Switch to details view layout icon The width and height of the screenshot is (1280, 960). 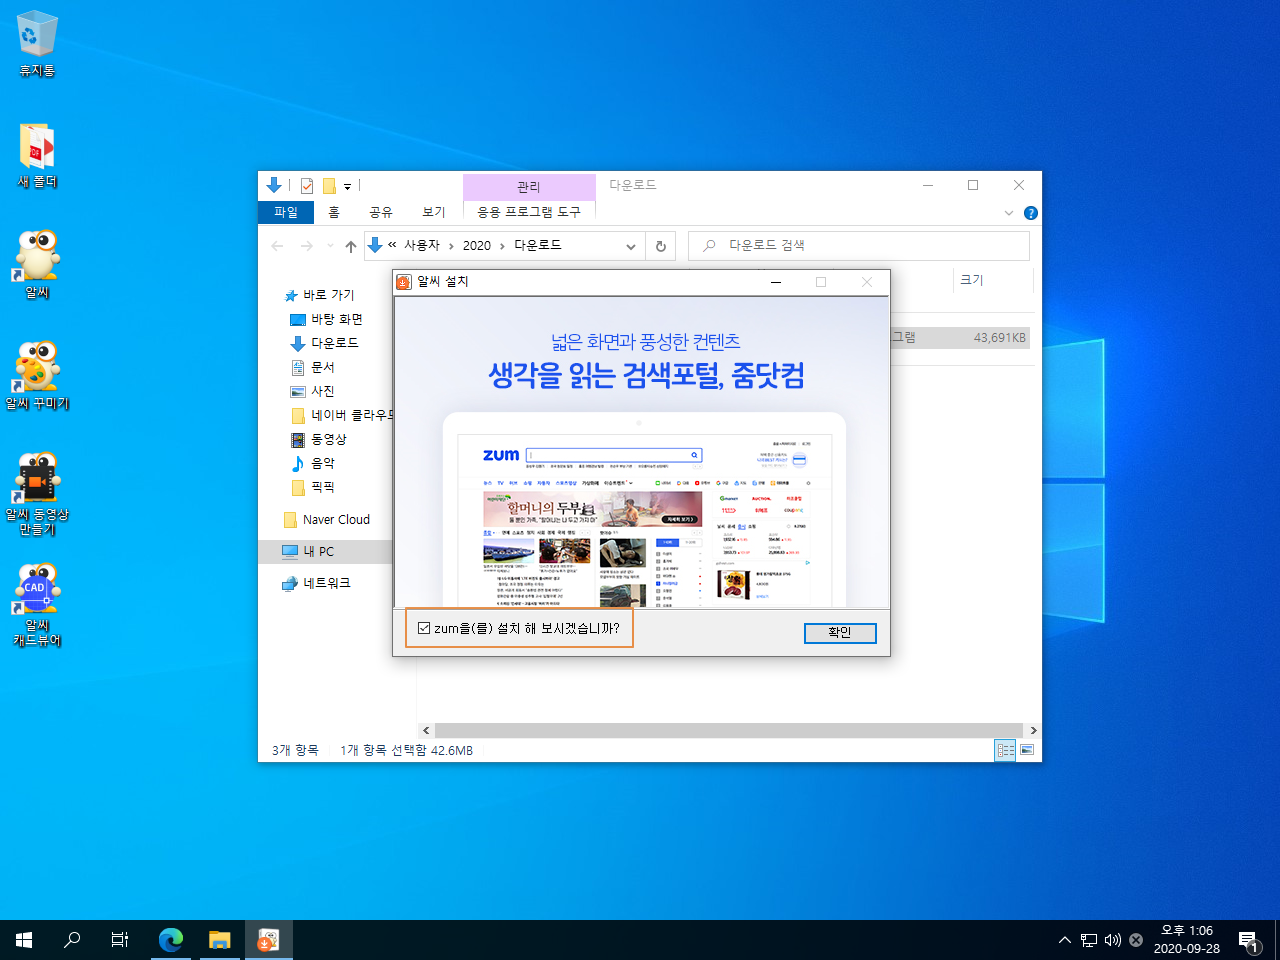(1006, 750)
